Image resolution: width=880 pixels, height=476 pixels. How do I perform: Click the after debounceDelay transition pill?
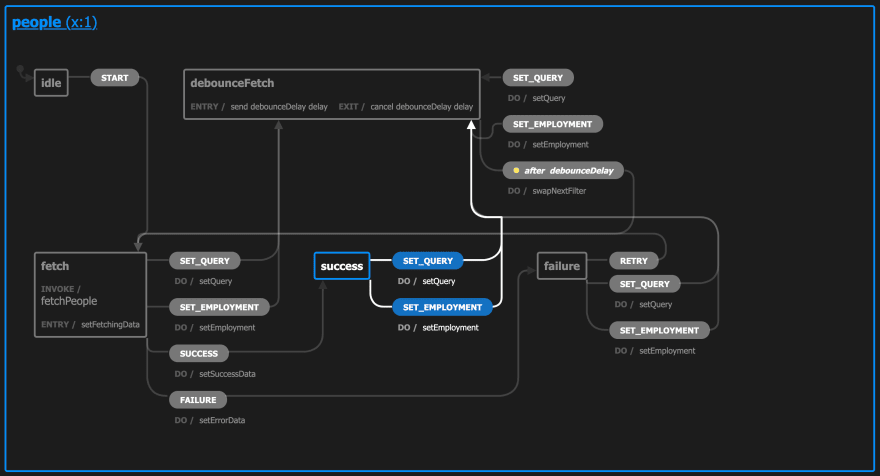tap(563, 171)
